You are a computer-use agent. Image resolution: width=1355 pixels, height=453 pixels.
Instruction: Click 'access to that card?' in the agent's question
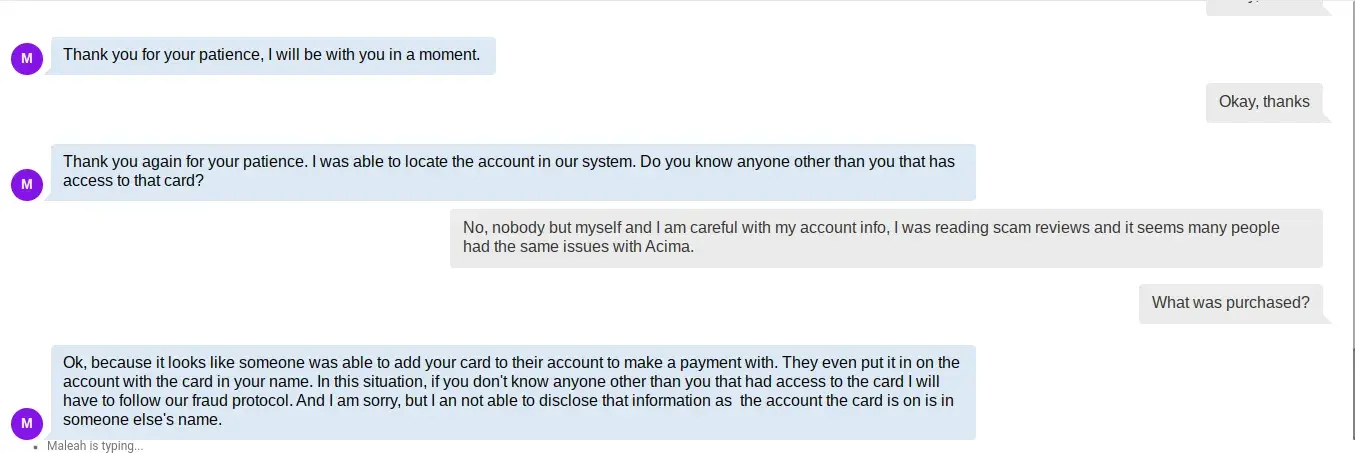coord(134,181)
